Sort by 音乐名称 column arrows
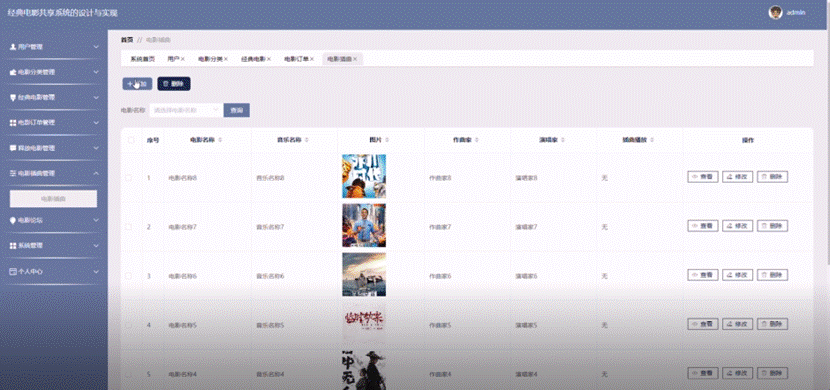The height and width of the screenshot is (390, 830). (x=307, y=140)
